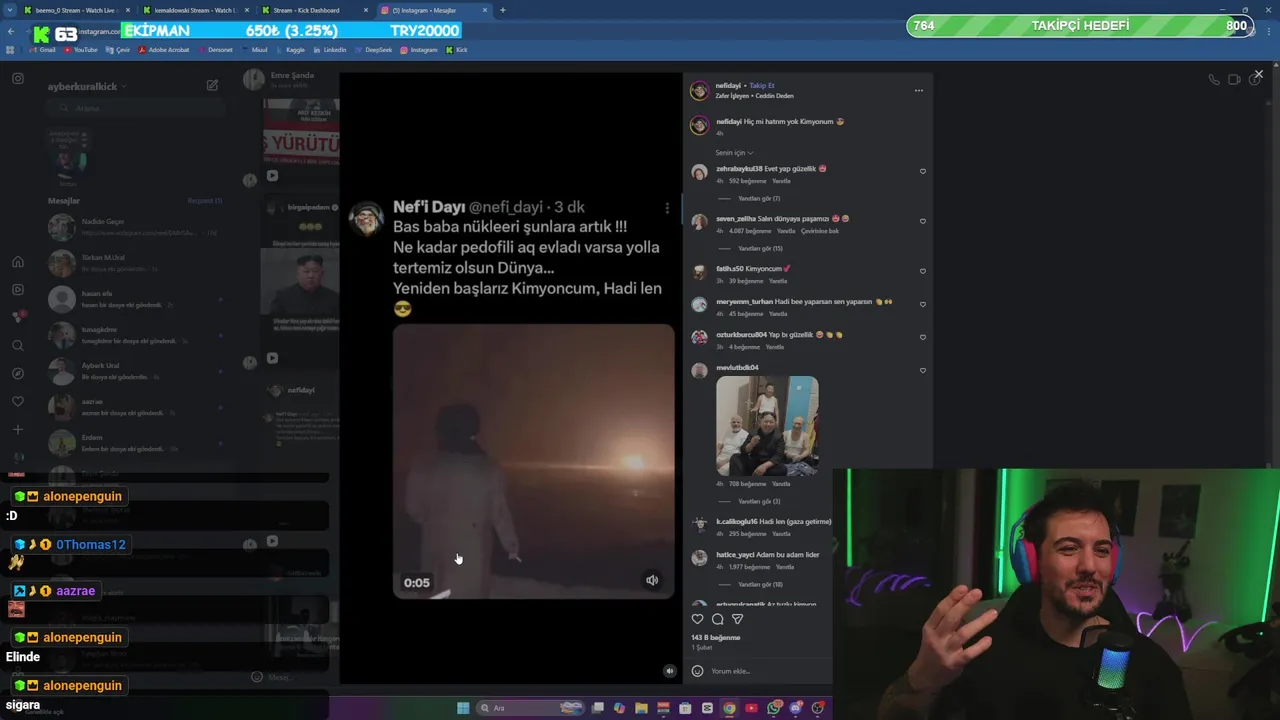Open Chrome from the Windows taskbar

(729, 708)
